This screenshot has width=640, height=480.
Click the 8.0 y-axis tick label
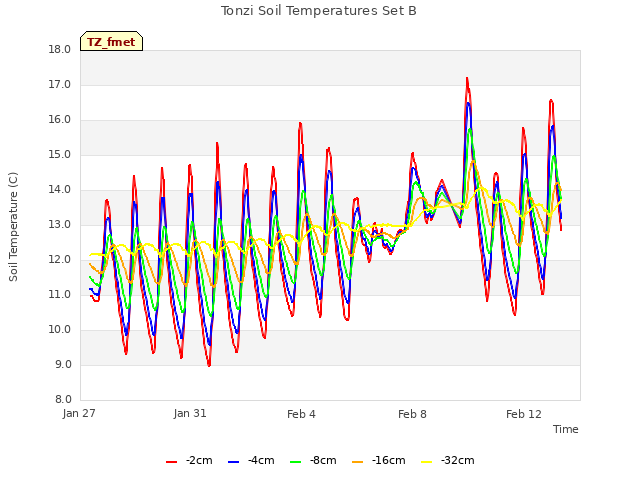point(63,399)
